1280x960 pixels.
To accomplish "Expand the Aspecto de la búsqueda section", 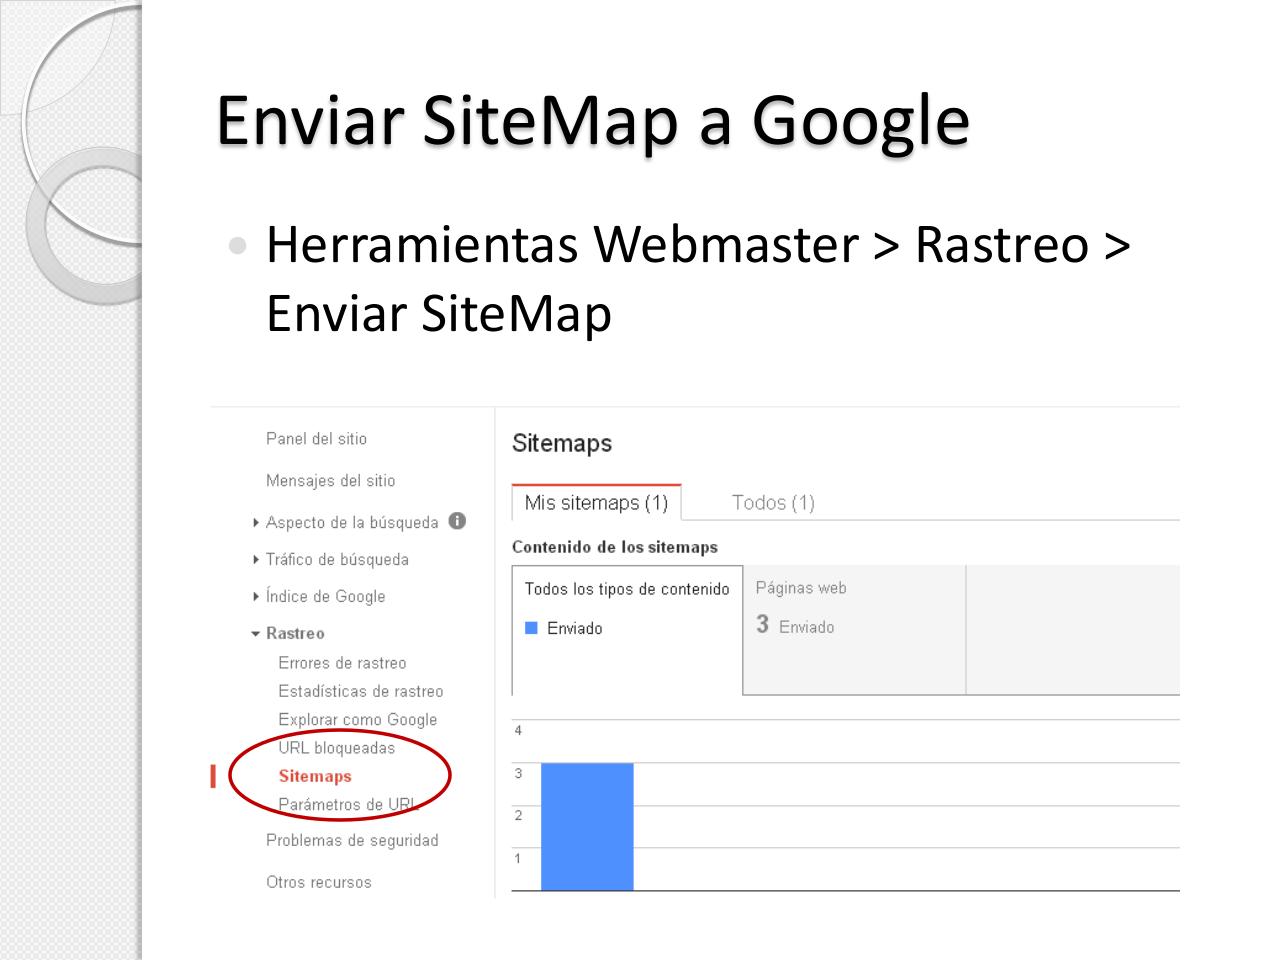I will point(351,522).
